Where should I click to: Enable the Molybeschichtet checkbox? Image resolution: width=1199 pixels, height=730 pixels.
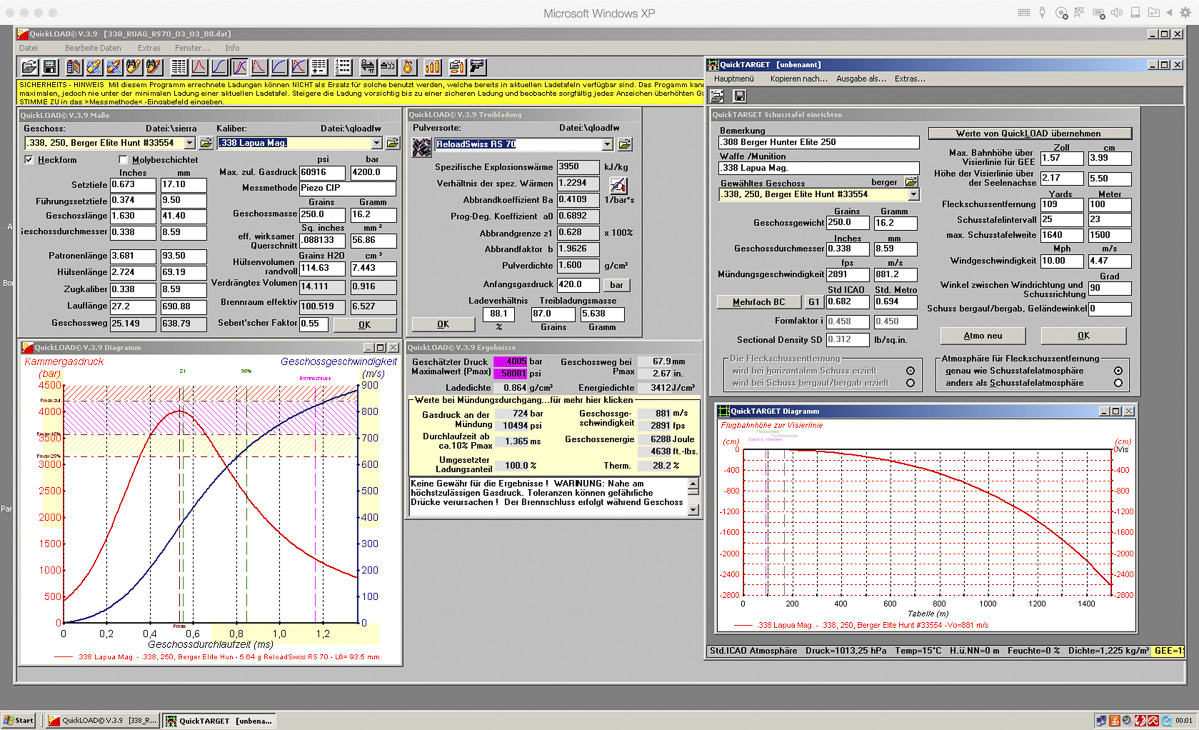[x=124, y=160]
